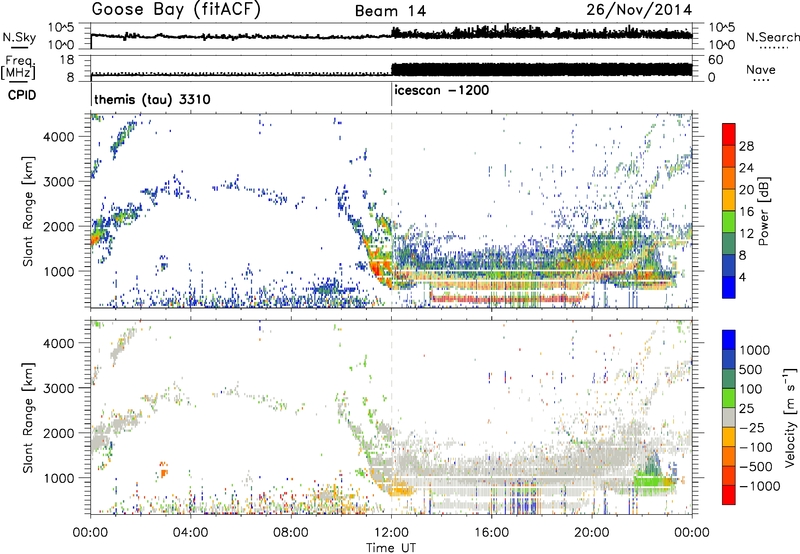Click the '20:00' time axis tick label
The image size is (800, 554).
592,533
